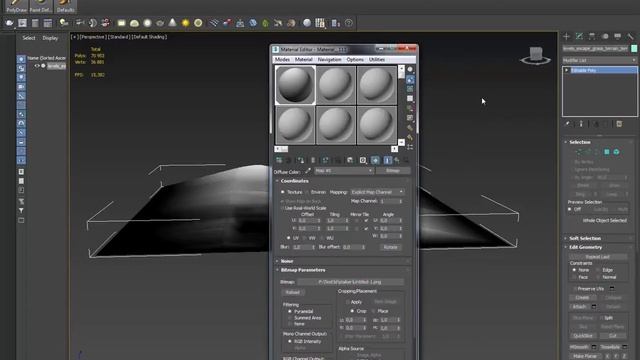Open the Hierarchy tab in command panel

point(592,37)
